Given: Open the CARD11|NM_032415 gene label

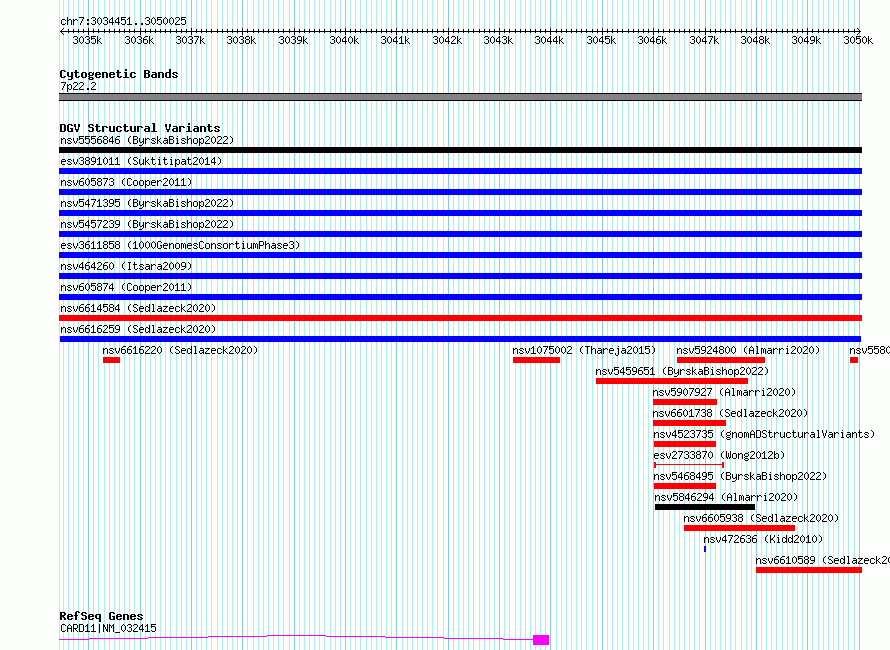Looking at the screenshot, I should click(x=108, y=628).
